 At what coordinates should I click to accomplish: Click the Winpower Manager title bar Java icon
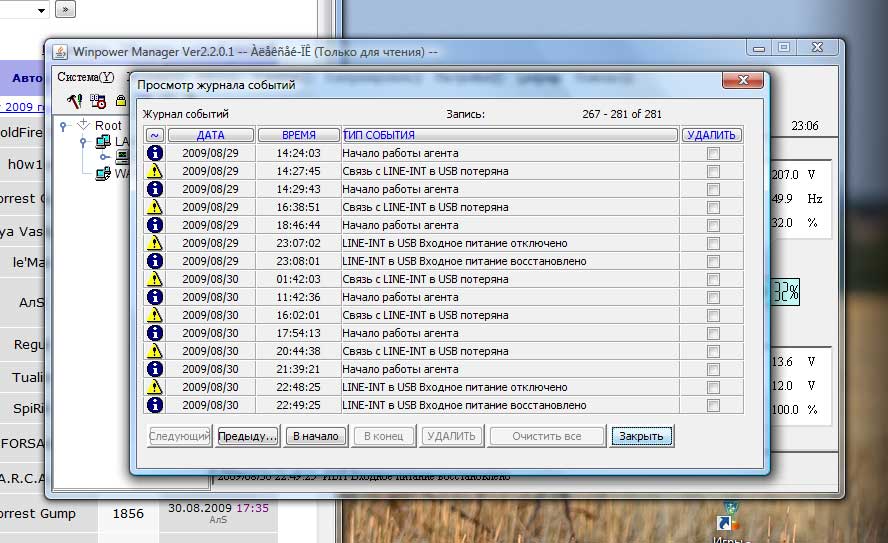coord(60,52)
